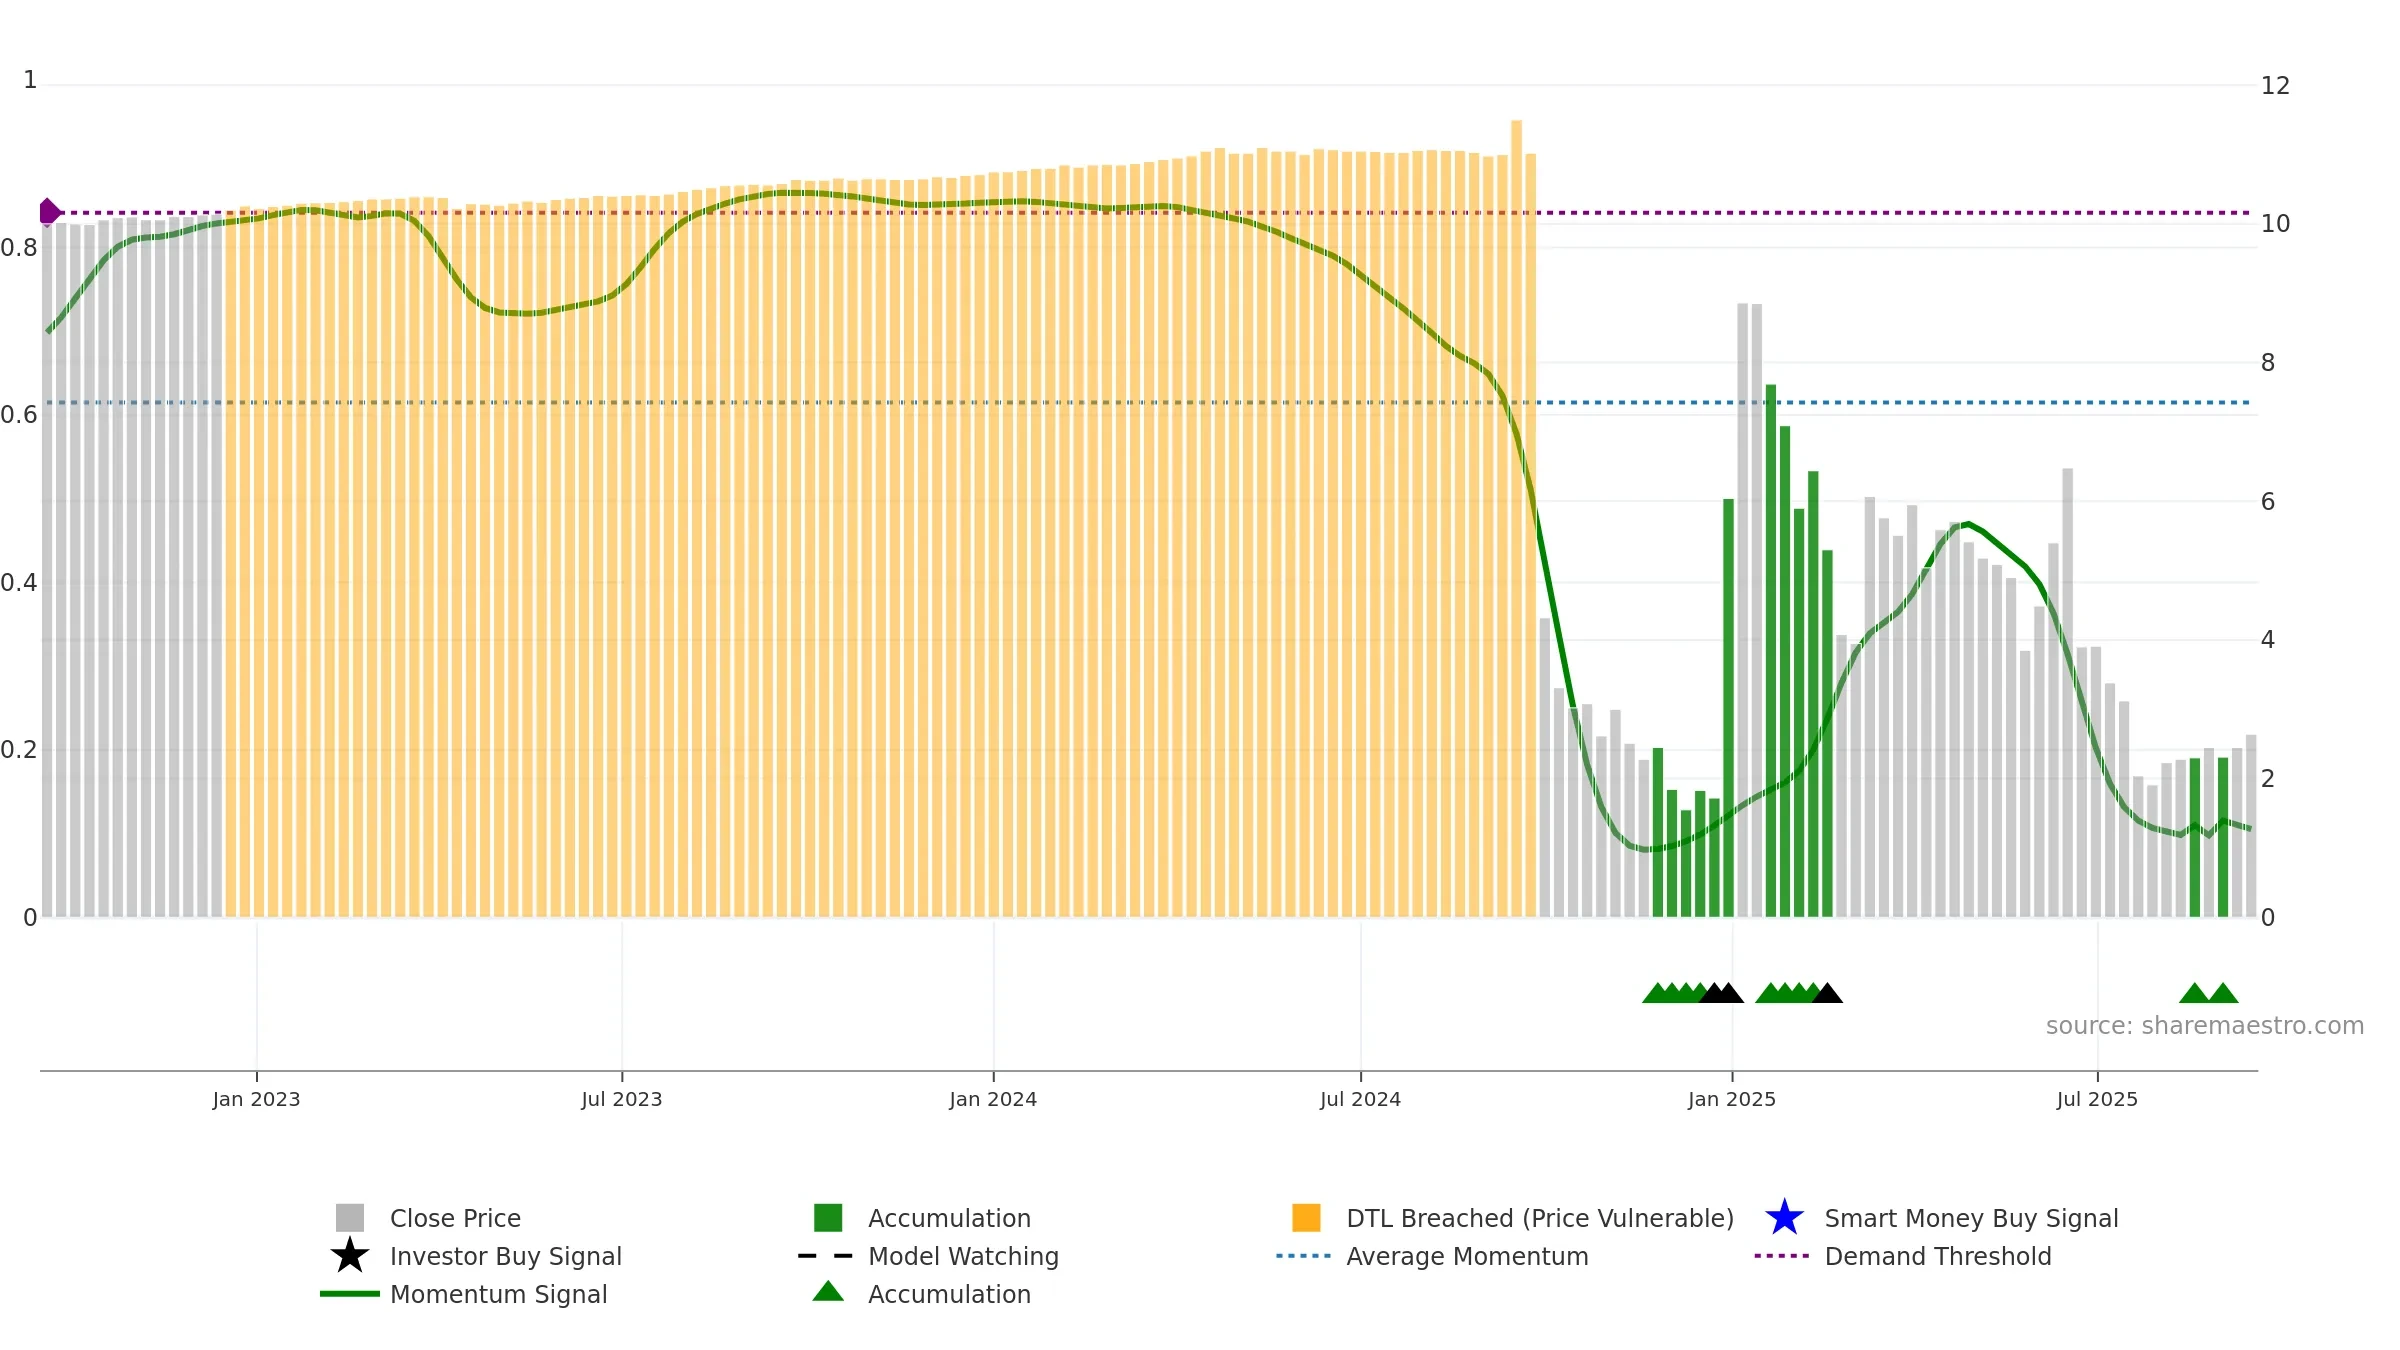Click the blue Smart Money Buy Signal star
Image resolution: width=2400 pixels, height=1350 pixels.
[x=1784, y=1218]
